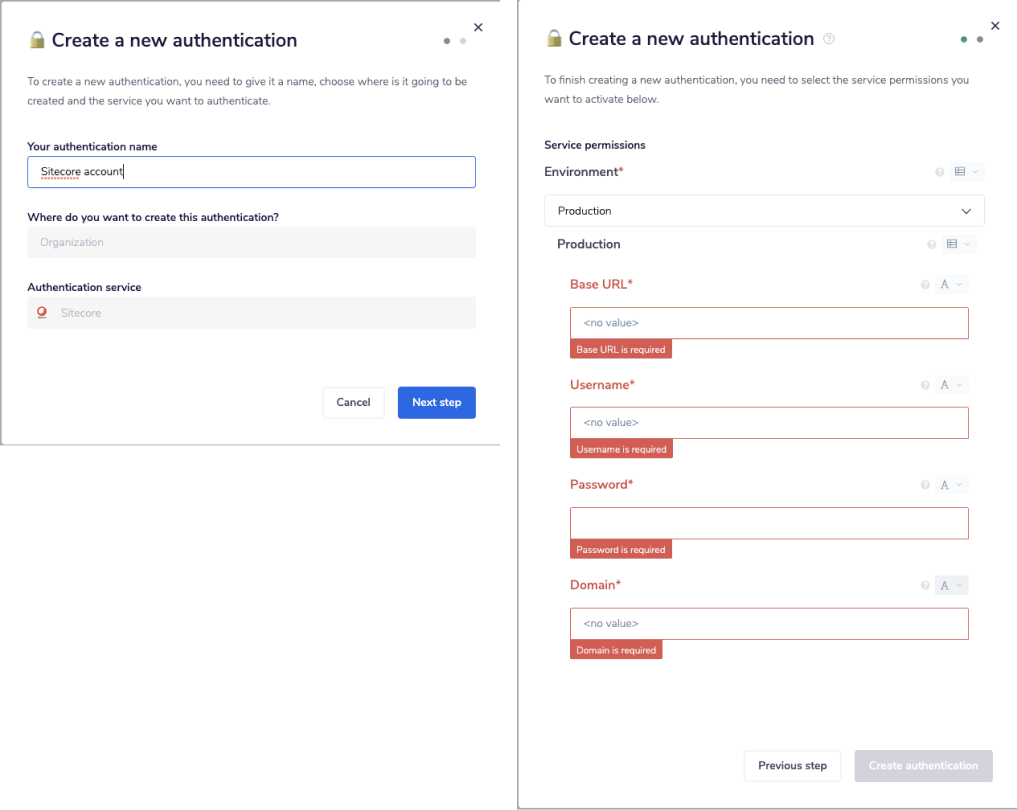
Task: Click the Create authentication button
Action: tap(922, 765)
